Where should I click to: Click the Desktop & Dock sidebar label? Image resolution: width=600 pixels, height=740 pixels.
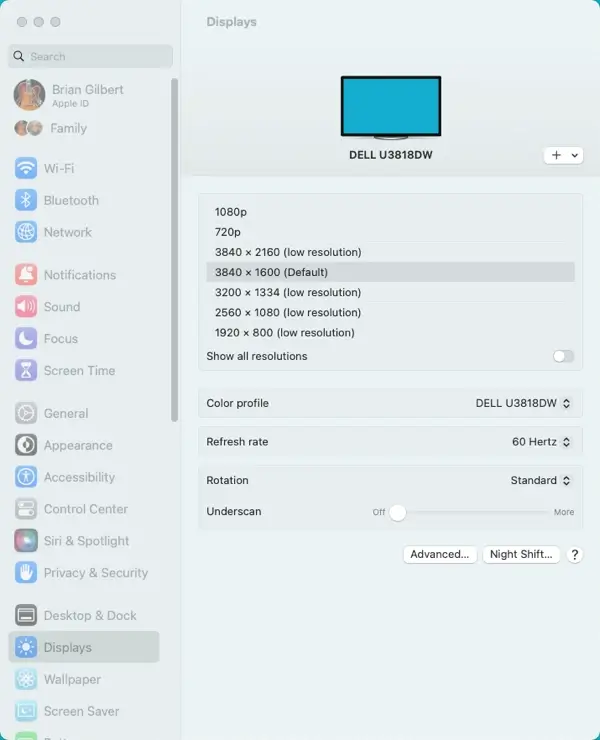pyautogui.click(x=90, y=615)
